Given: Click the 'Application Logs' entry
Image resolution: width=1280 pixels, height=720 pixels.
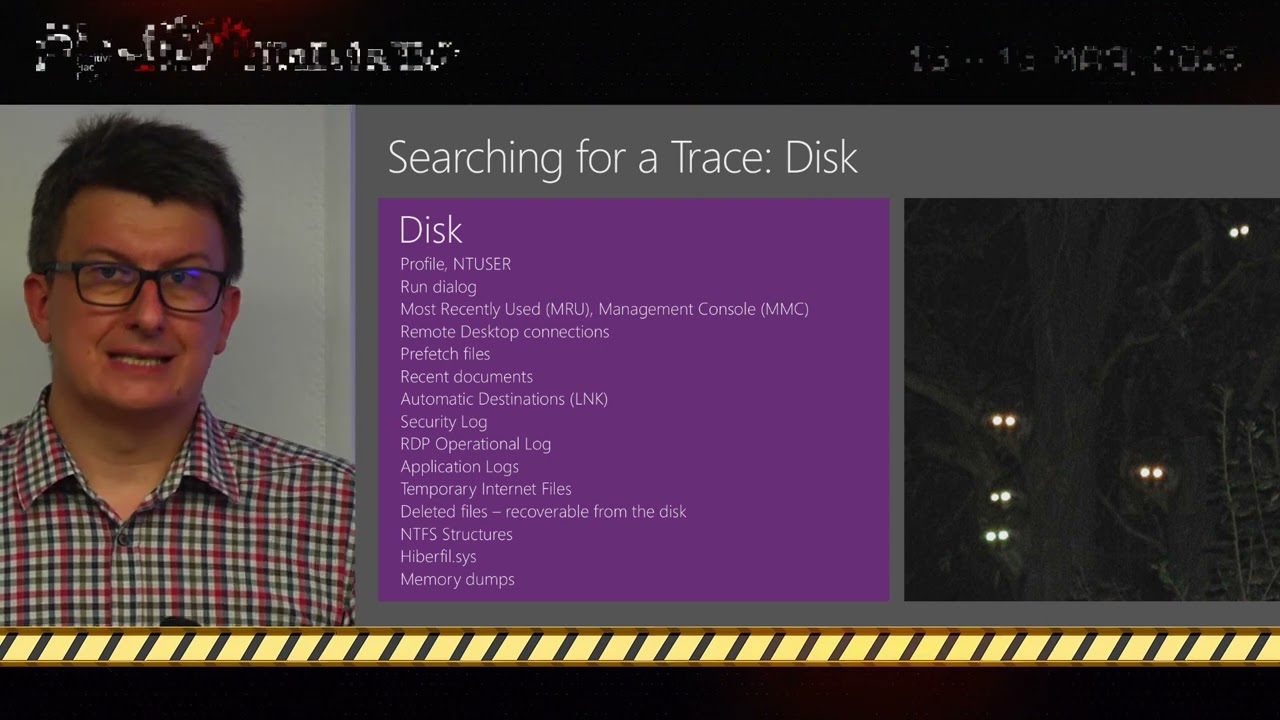Looking at the screenshot, I should pyautogui.click(x=459, y=466).
